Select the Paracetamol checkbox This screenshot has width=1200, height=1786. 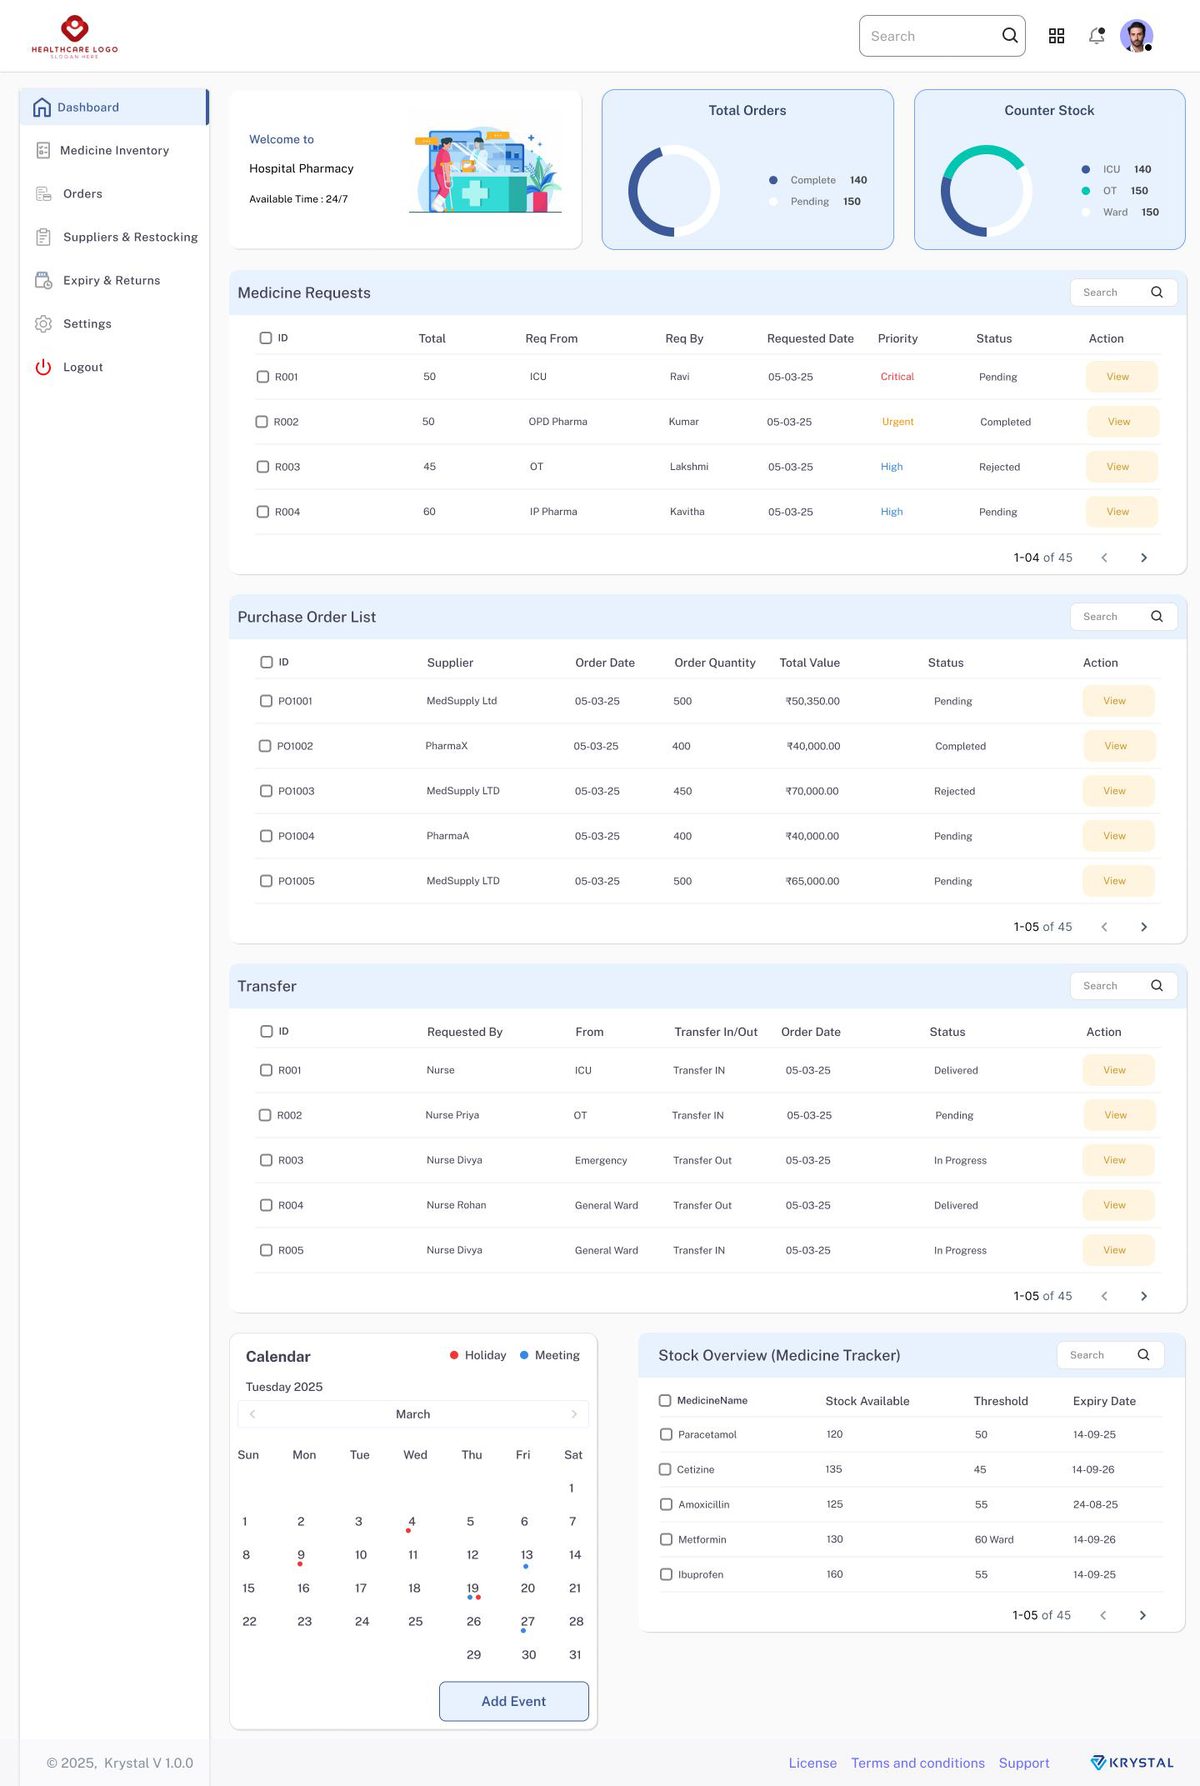tap(666, 1434)
